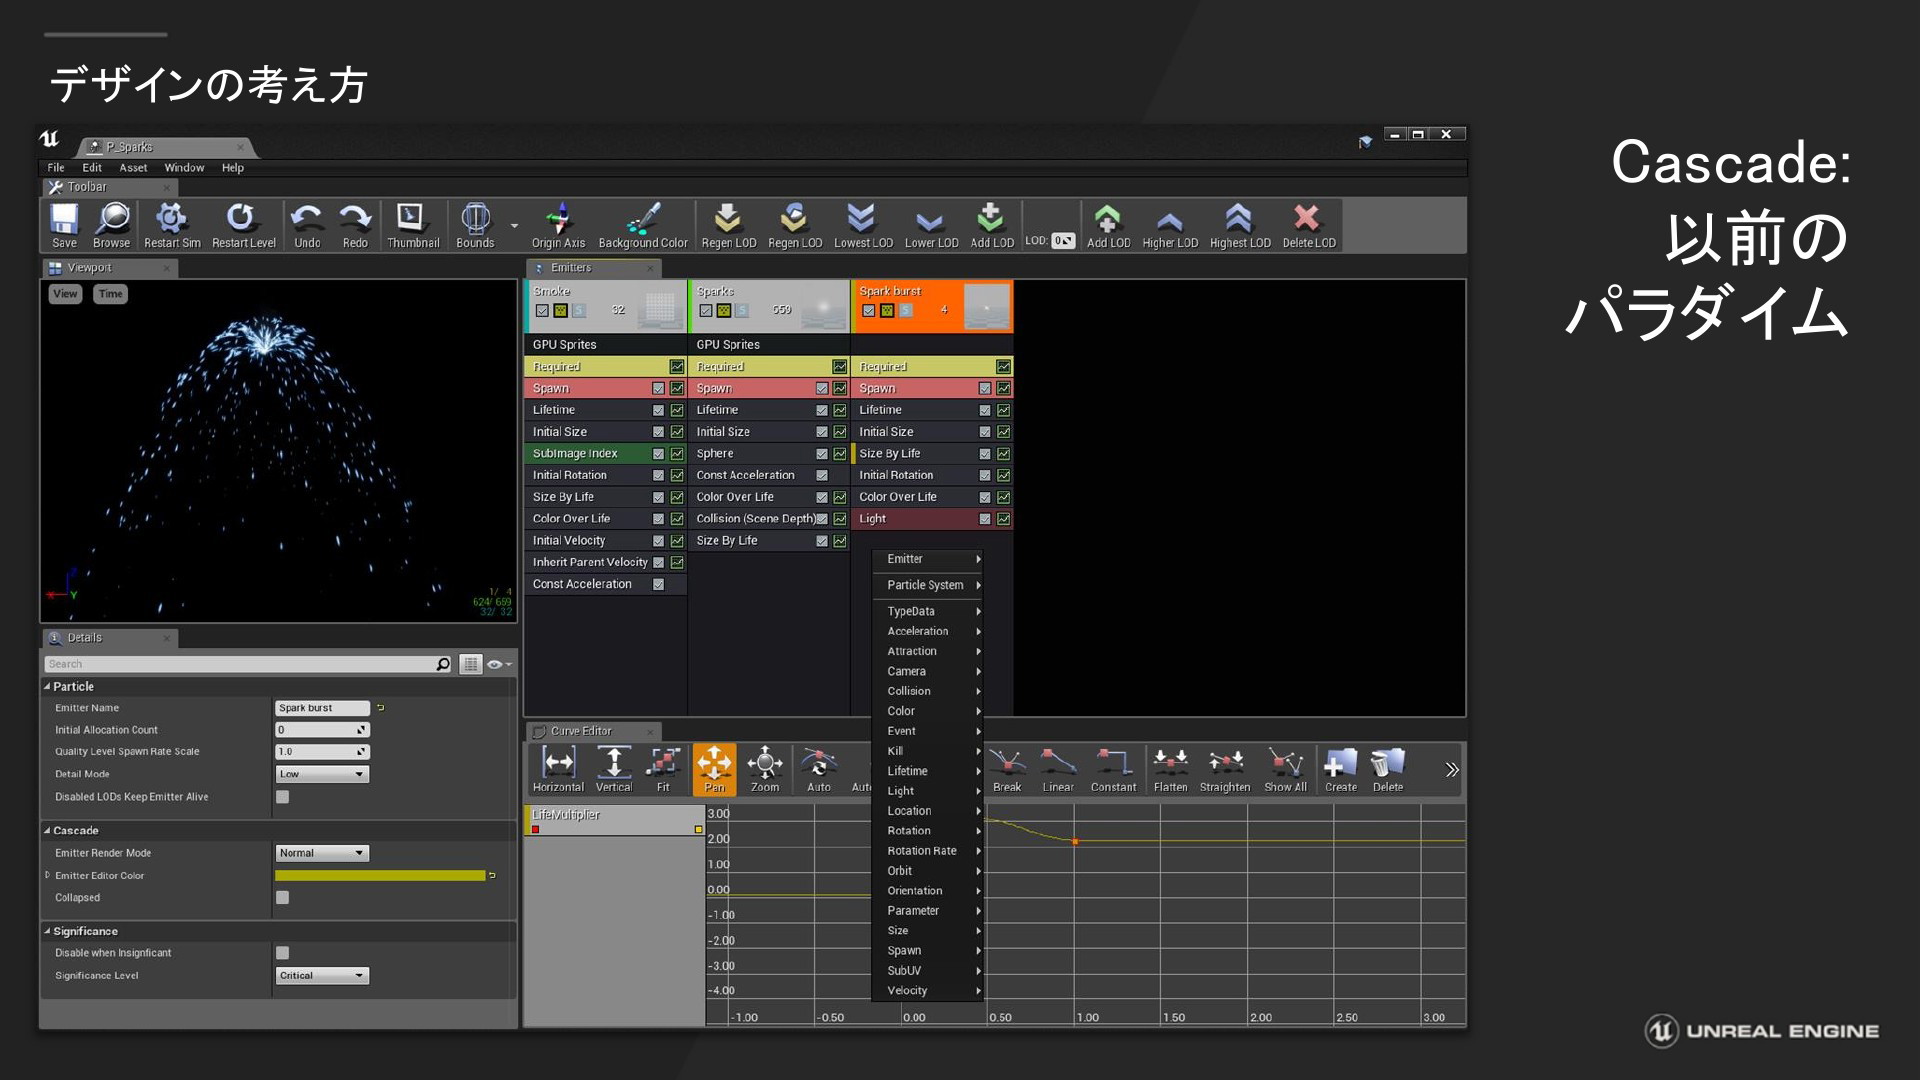Toggle Bounds display in toolbar
The width and height of the screenshot is (1920, 1080).
coord(475,225)
